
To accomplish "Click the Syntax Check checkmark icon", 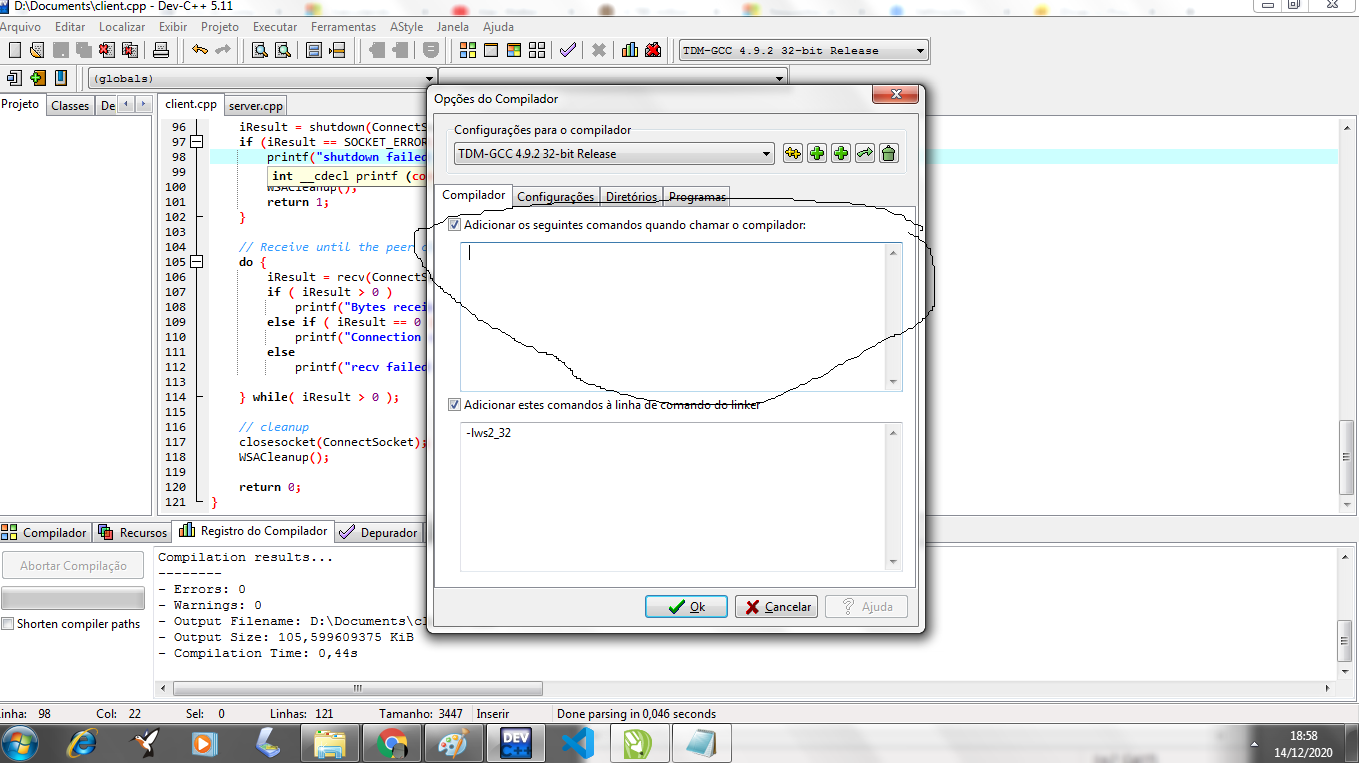I will [568, 50].
